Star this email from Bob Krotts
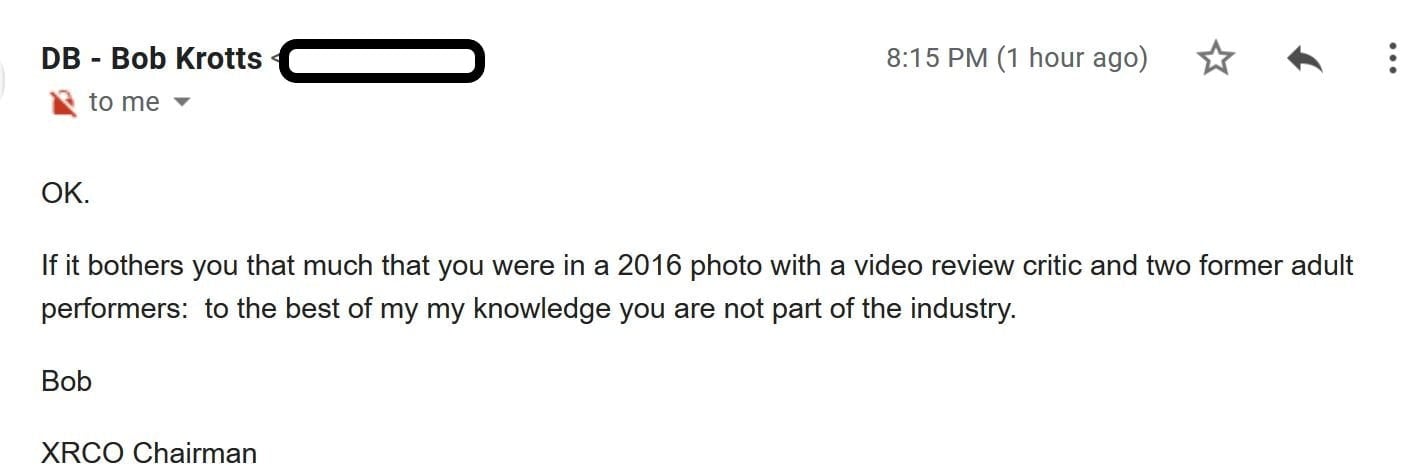1413x472 pixels. pos(1215,59)
